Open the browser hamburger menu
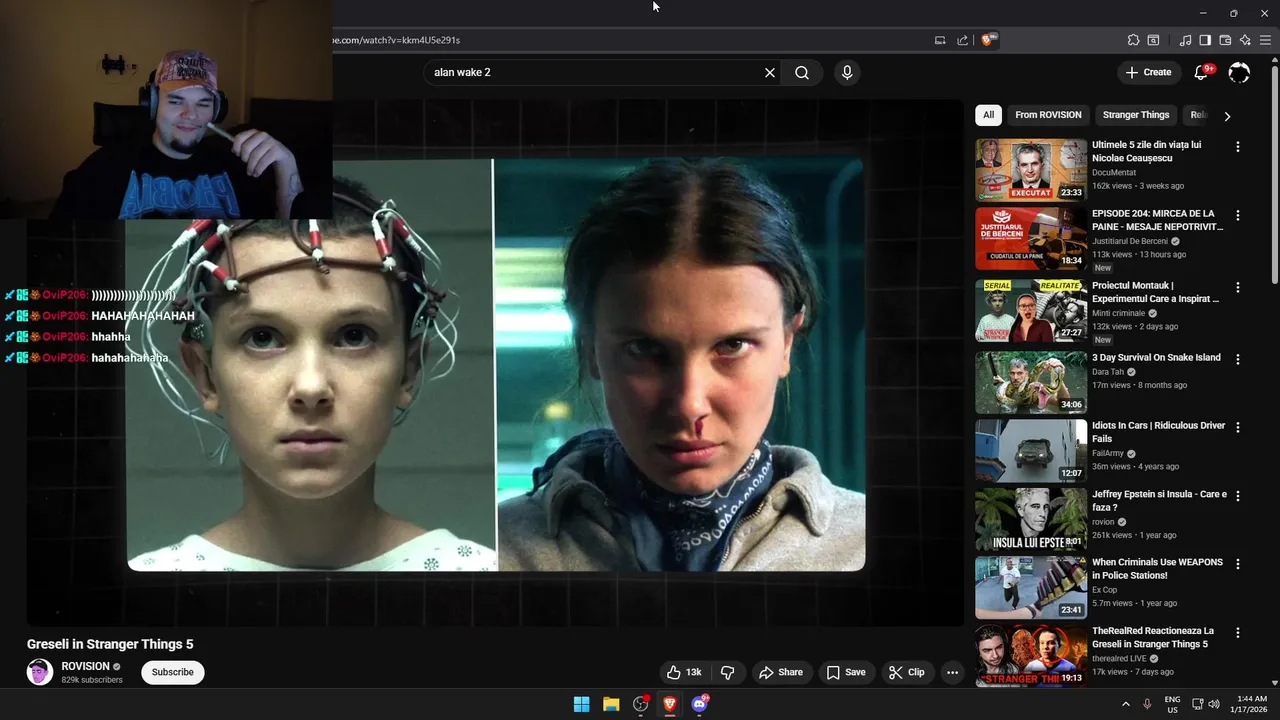 (x=1265, y=40)
